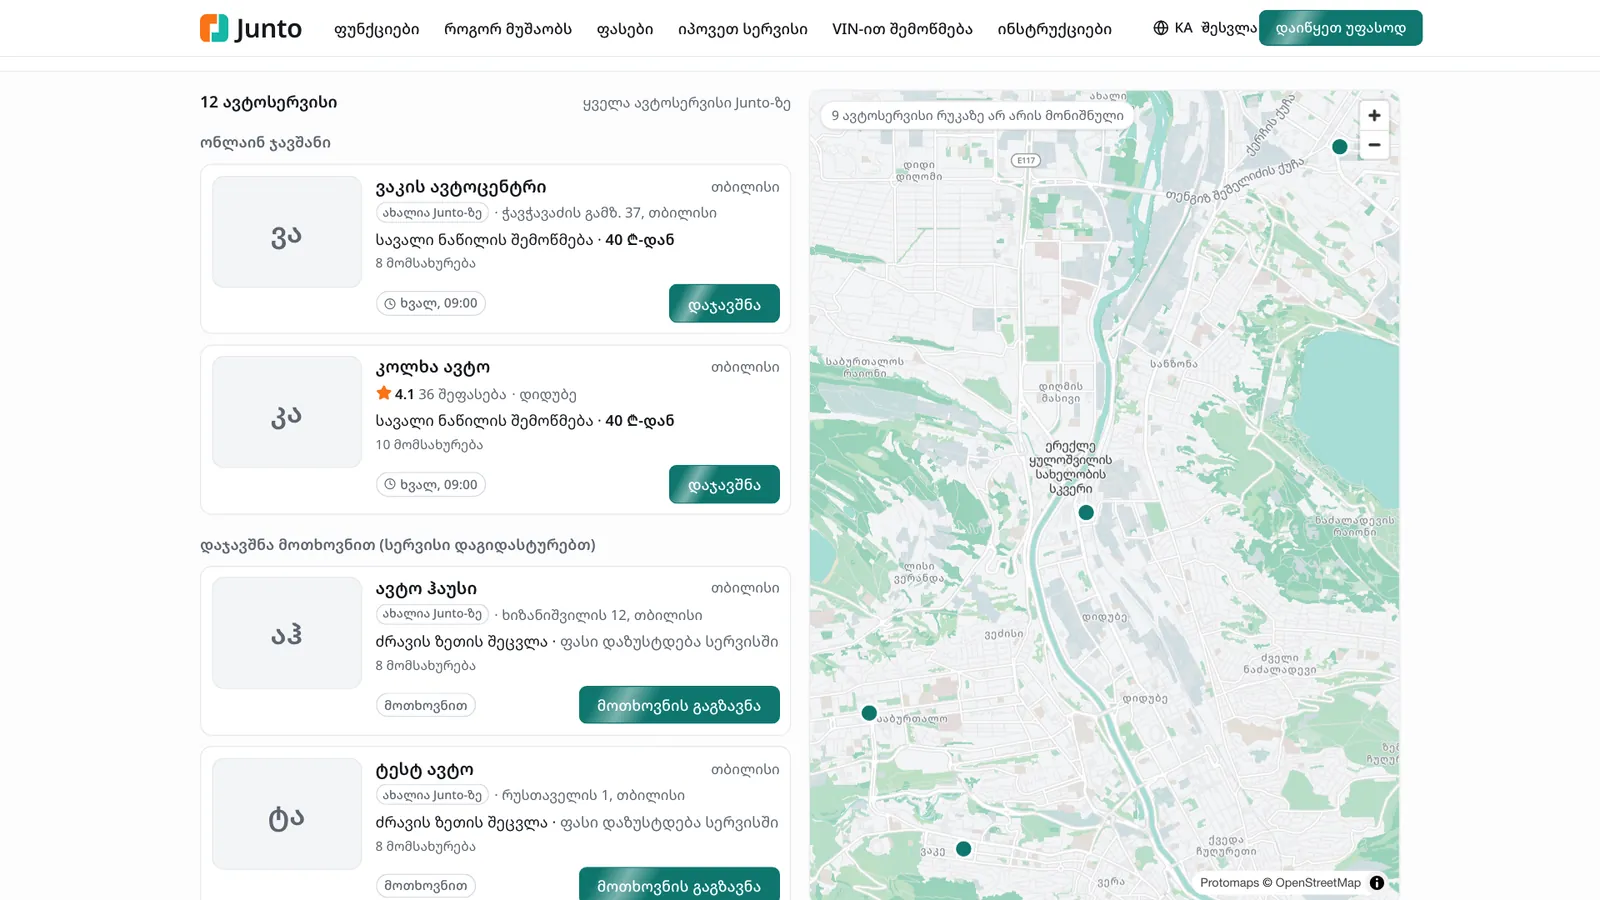Open the კა thumbnail of კოლხა ავტო
Screen dimensions: 1600x900
[x=287, y=412]
